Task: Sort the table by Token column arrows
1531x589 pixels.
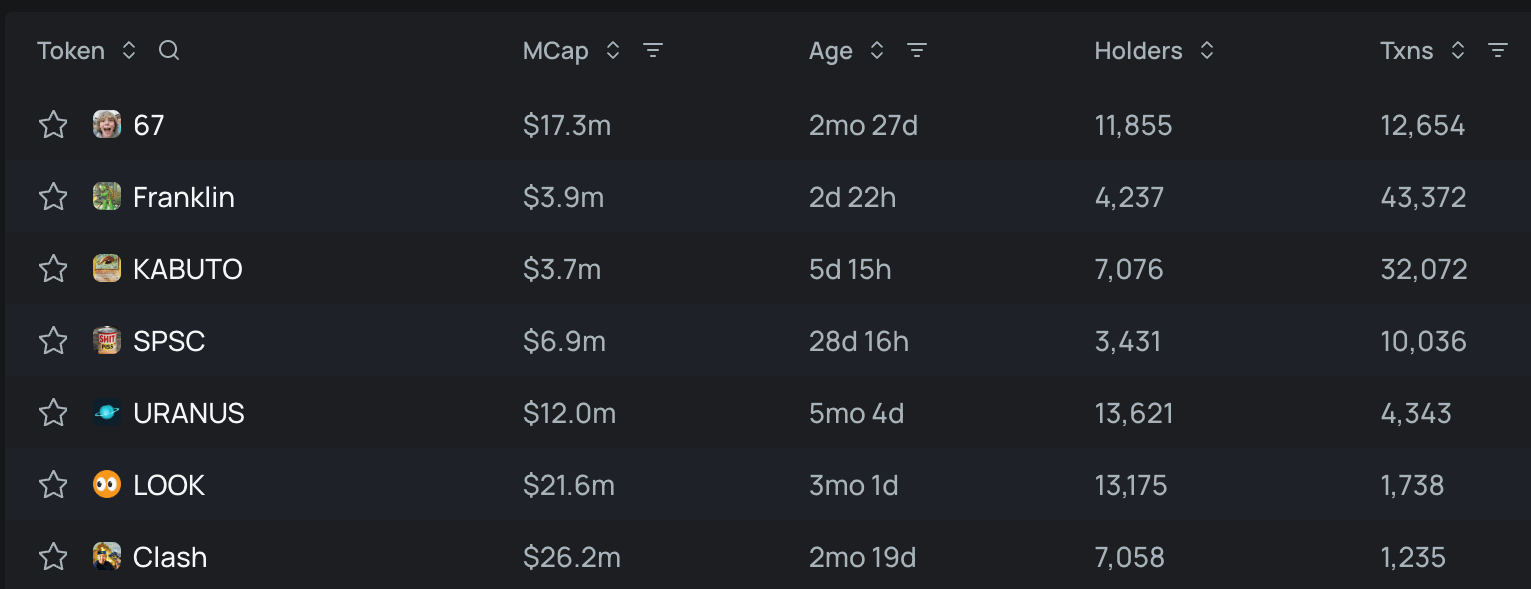Action: point(129,51)
